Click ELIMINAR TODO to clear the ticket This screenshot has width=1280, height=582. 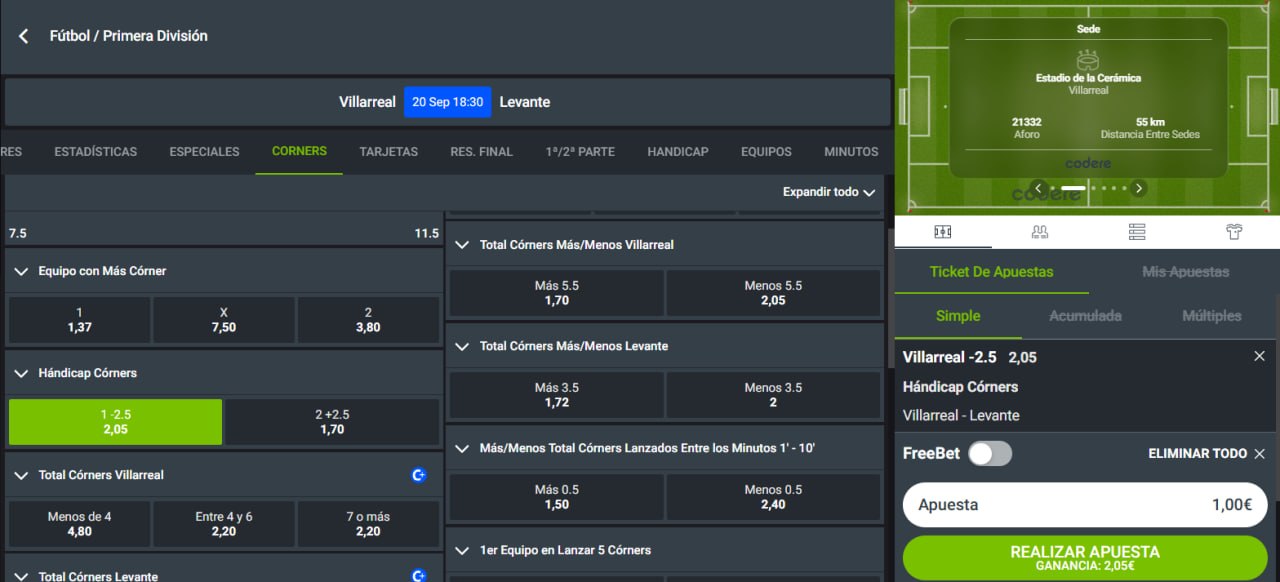coord(1197,454)
